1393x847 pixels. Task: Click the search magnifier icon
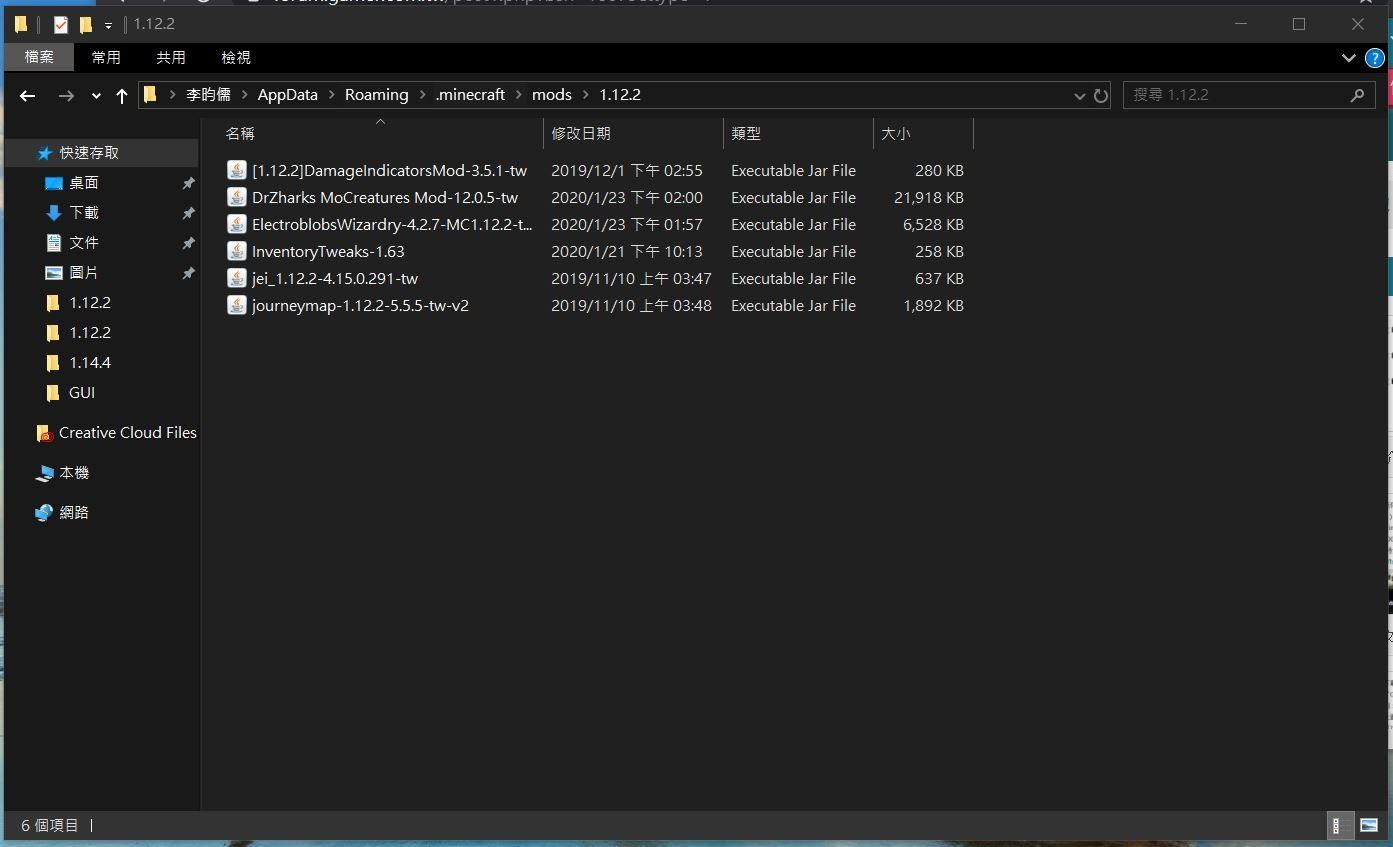(x=1357, y=95)
